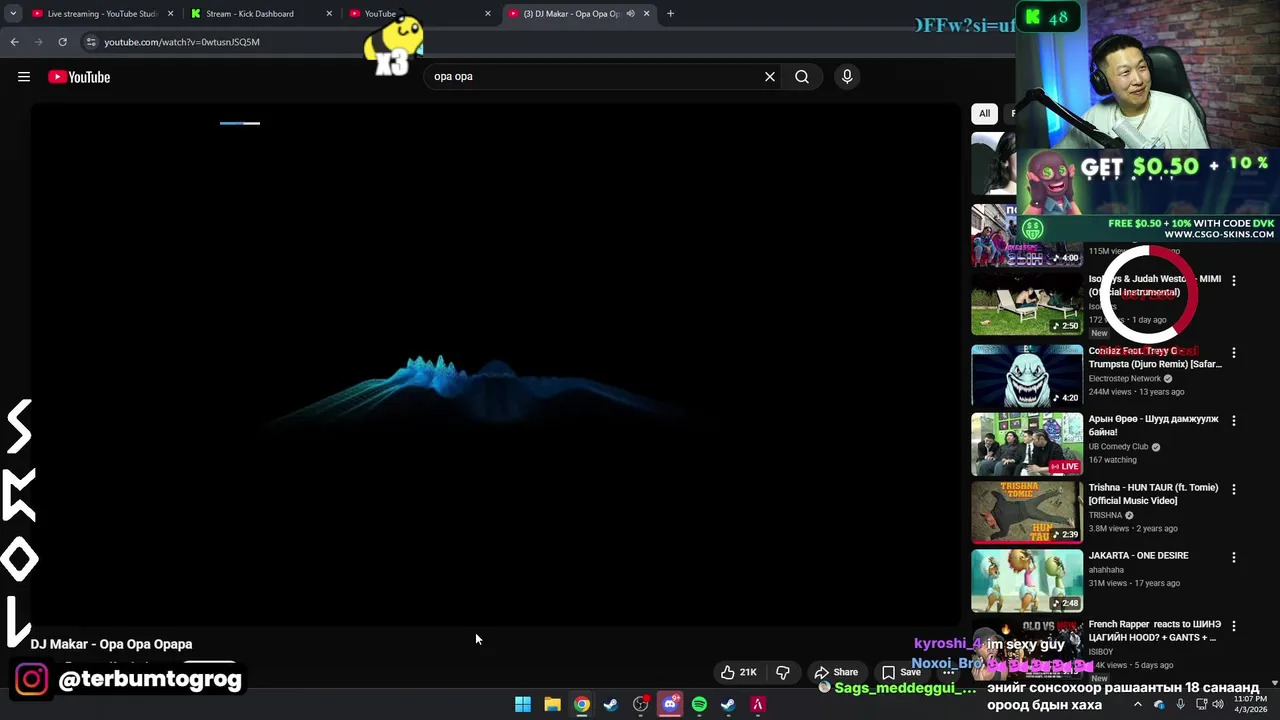
Task: Show hidden system tray icons
Action: pyautogui.click(x=1137, y=704)
